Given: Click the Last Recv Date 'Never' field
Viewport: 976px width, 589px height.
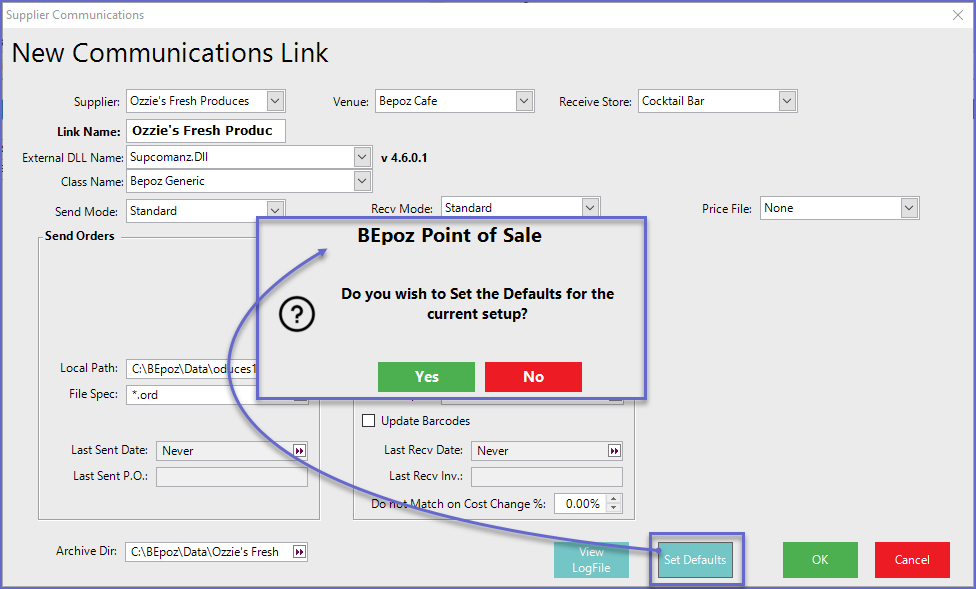Looking at the screenshot, I should [540, 451].
